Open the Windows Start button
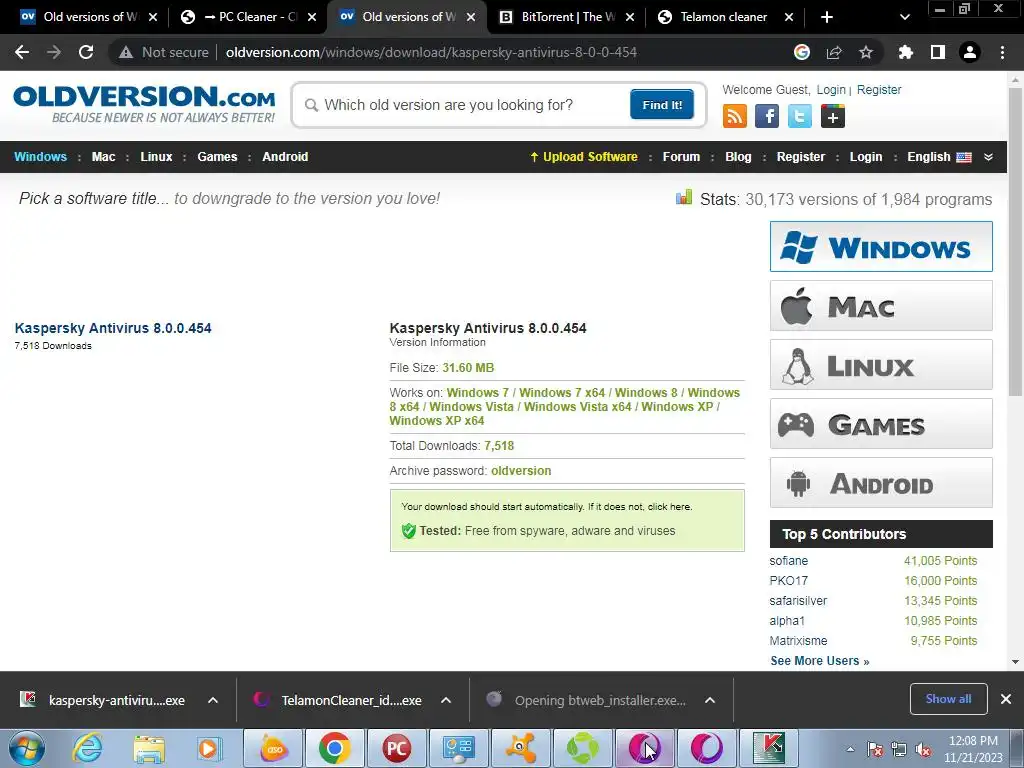Image resolution: width=1024 pixels, height=768 pixels. pyautogui.click(x=26, y=748)
